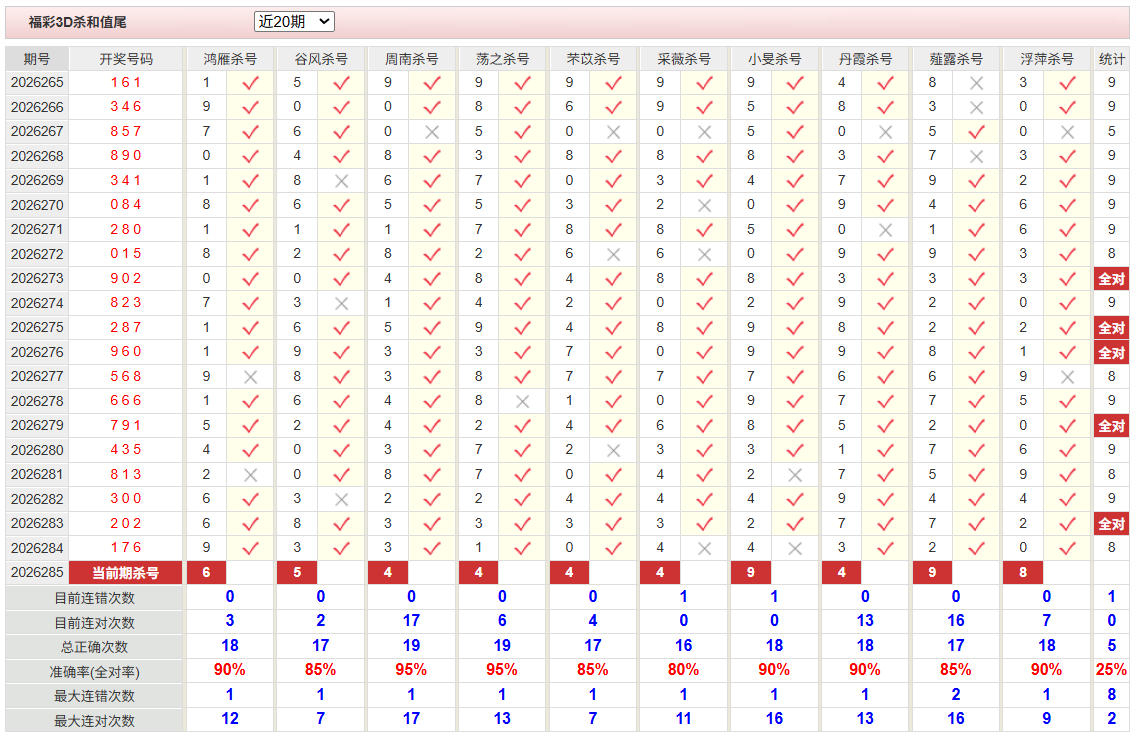This screenshot has width=1138, height=743.
Task: Select the X mark for 采薇杀号 in row 2026270
Action: coord(704,205)
